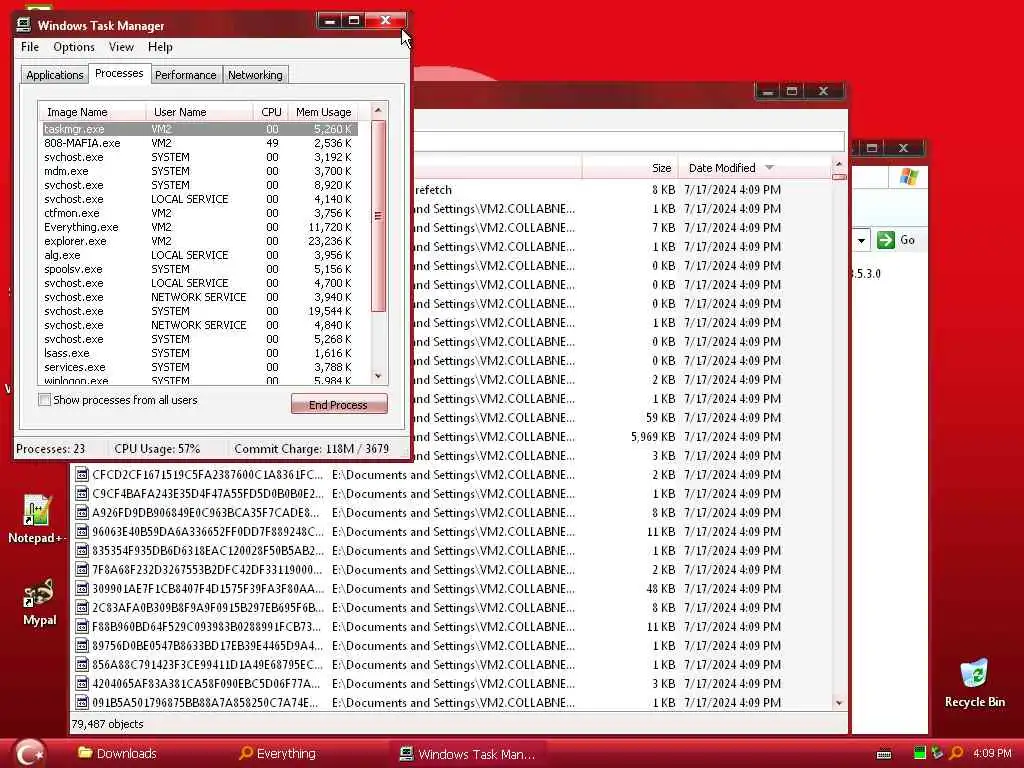The image size is (1024, 768).
Task: Select file icon for 89756D0BE0547B8633BD17EB39E4465D9A4
Action: 82,645
